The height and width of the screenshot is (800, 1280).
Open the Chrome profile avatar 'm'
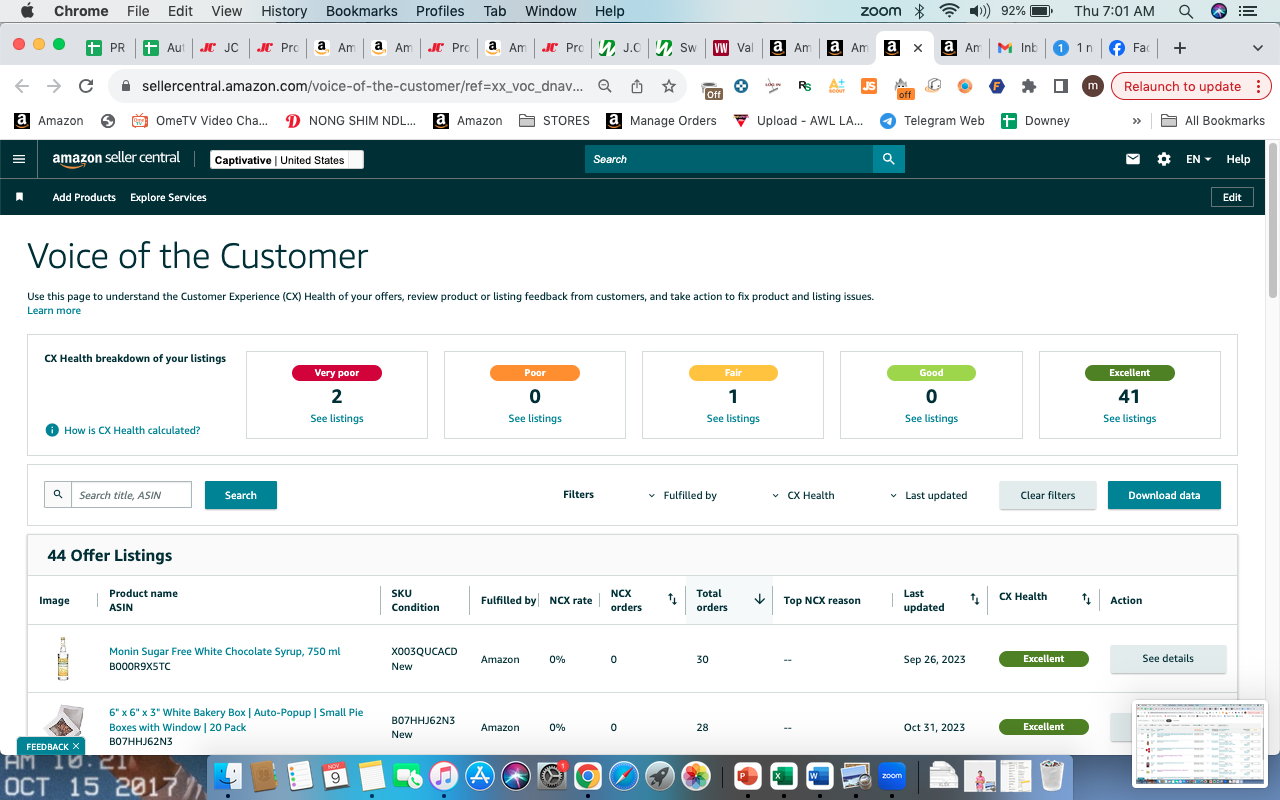point(1093,86)
